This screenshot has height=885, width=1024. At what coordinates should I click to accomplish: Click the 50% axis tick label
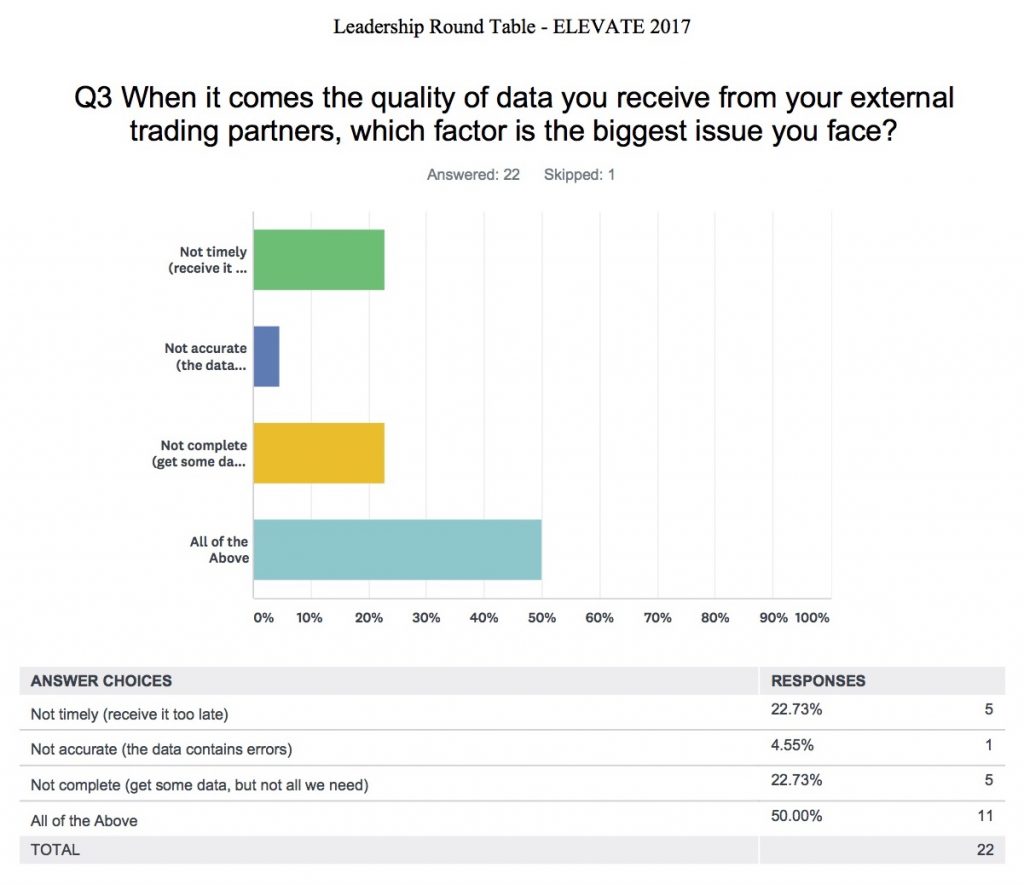coord(541,618)
